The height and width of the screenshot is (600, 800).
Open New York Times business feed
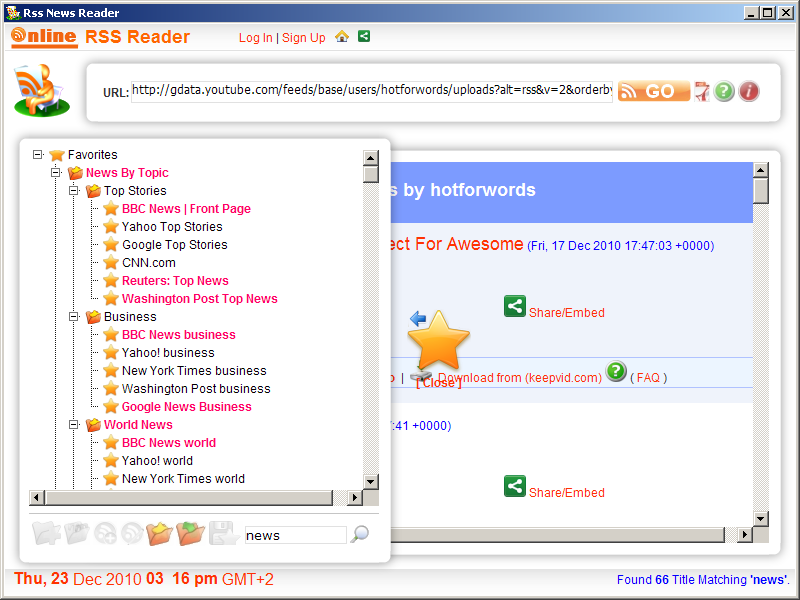click(194, 370)
